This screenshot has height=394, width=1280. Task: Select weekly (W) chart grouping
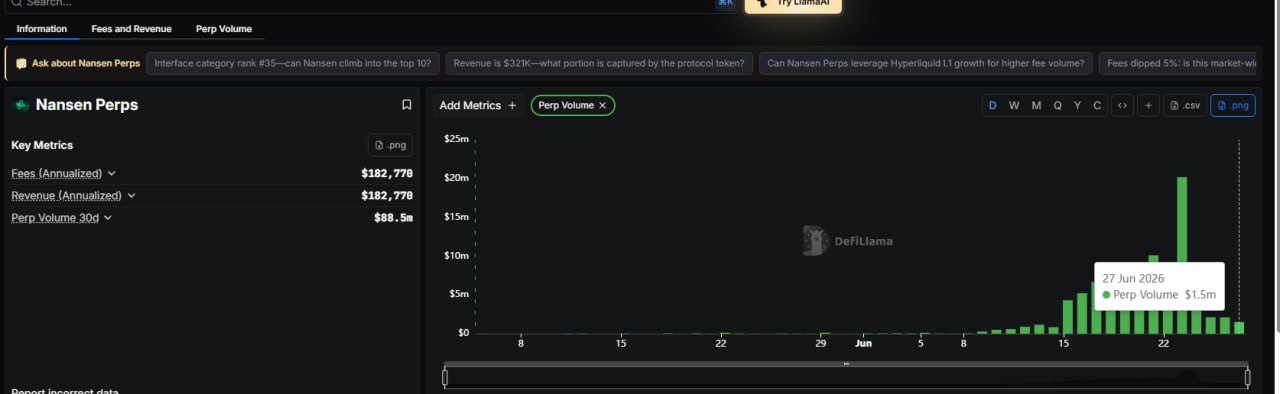(x=1014, y=105)
